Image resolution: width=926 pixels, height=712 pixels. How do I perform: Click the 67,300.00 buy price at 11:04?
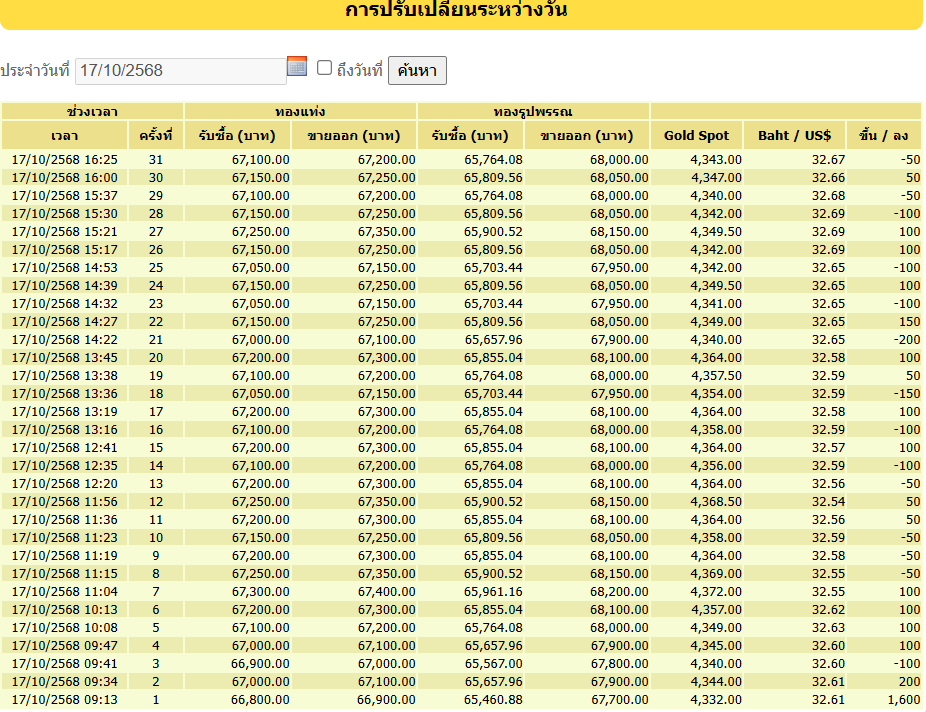(260, 592)
